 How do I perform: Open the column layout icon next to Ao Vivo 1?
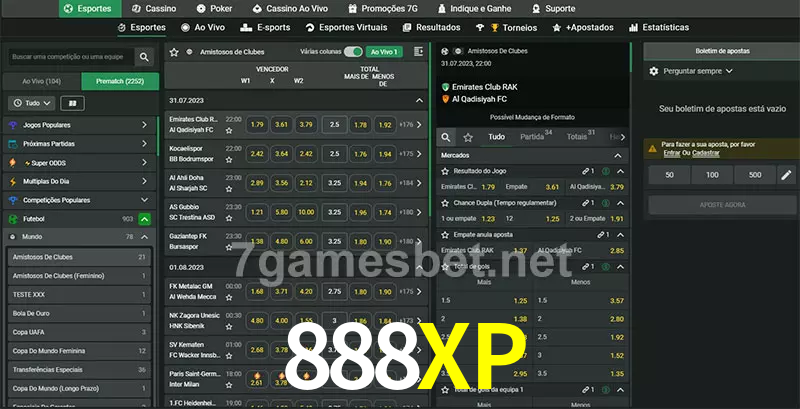418,52
